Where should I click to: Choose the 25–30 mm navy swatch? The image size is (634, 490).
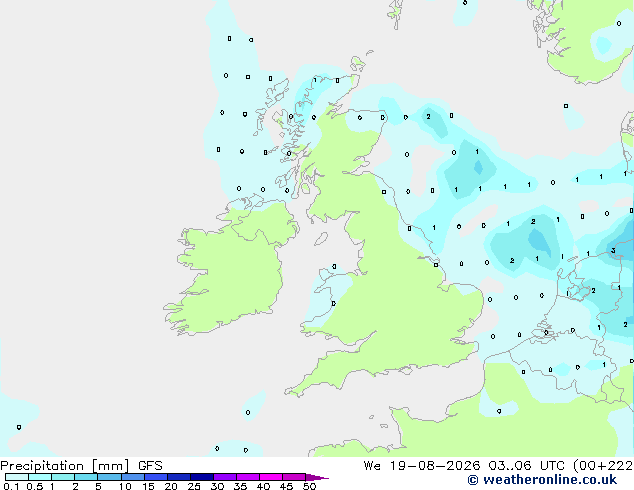[202, 477]
